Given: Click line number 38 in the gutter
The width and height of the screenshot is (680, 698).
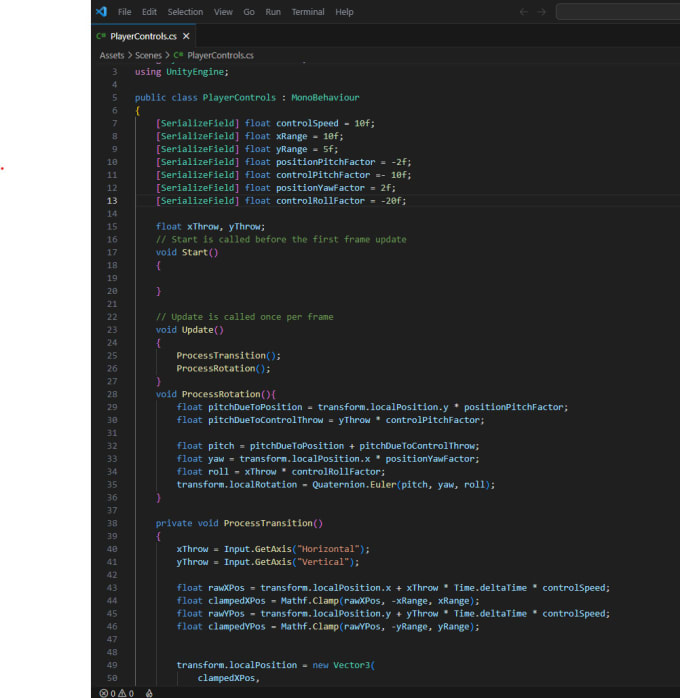Looking at the screenshot, I should 112,523.
